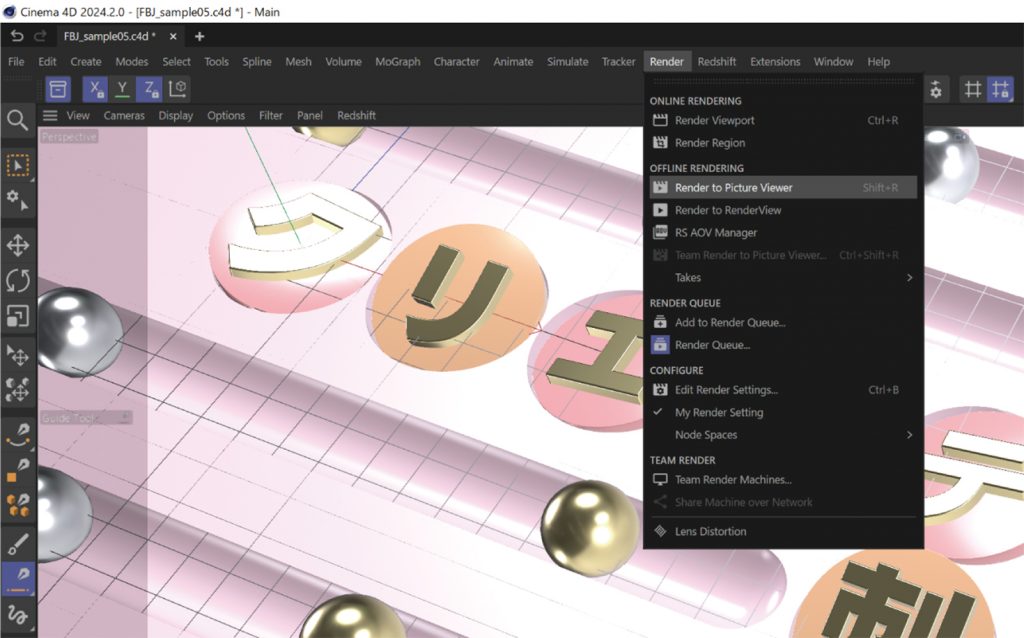Image resolution: width=1024 pixels, height=638 pixels.
Task: Add a new document tab with plus
Action: [199, 36]
